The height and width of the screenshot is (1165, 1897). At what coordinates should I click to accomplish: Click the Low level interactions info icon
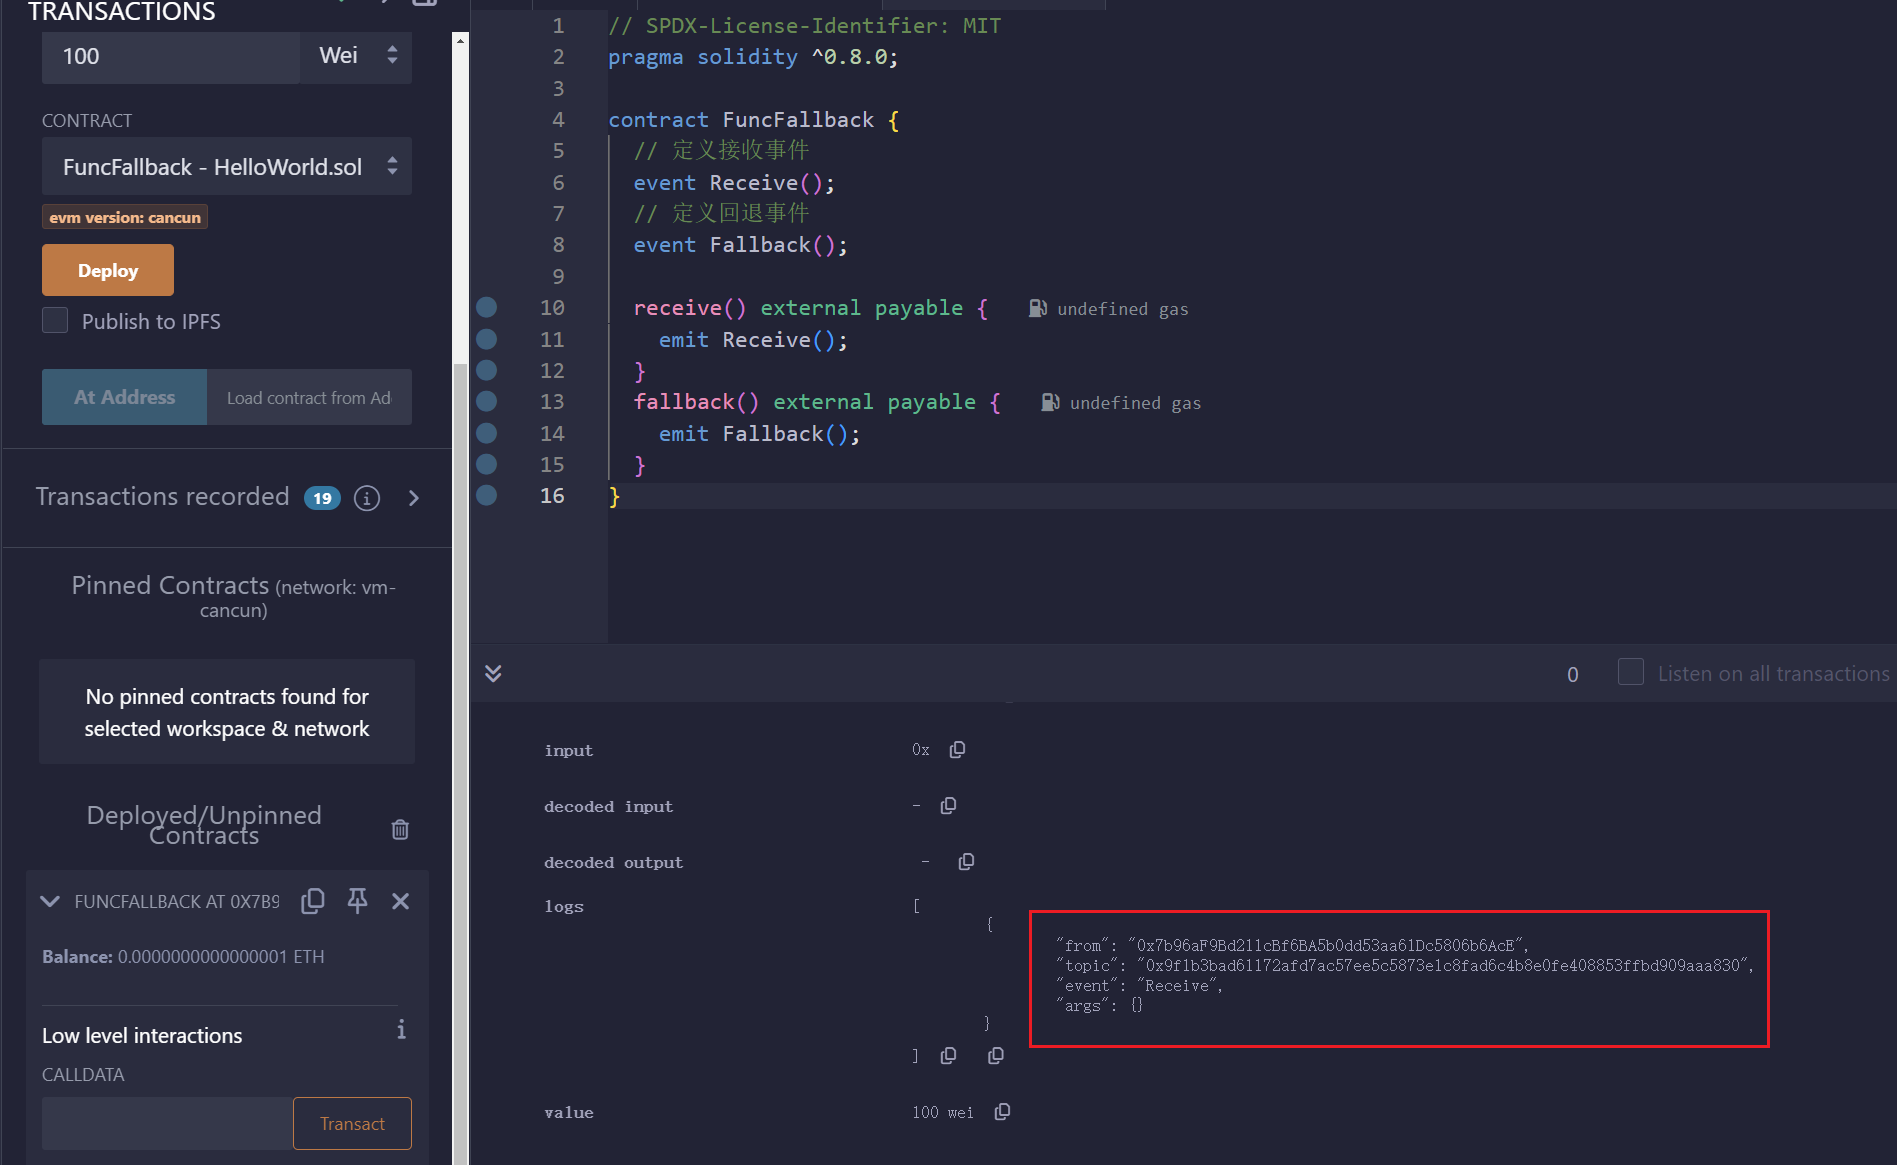click(x=401, y=1030)
